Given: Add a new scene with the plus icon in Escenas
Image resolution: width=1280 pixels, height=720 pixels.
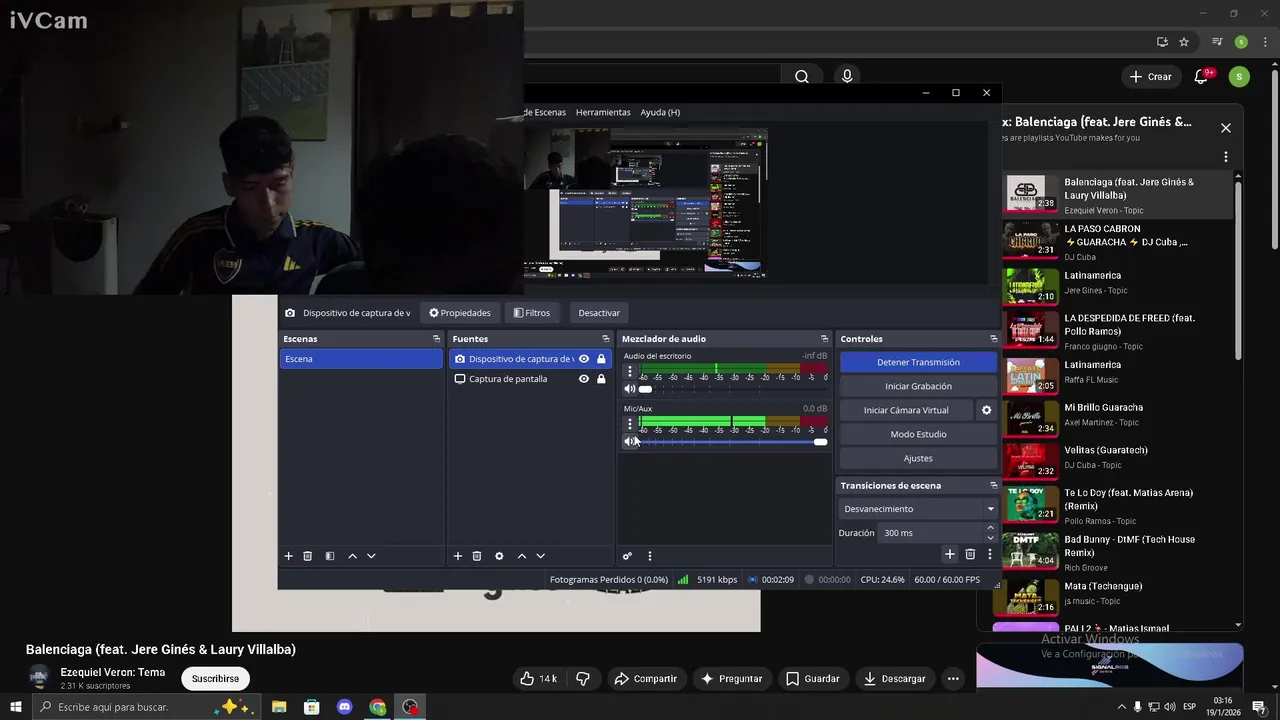Looking at the screenshot, I should 288,556.
